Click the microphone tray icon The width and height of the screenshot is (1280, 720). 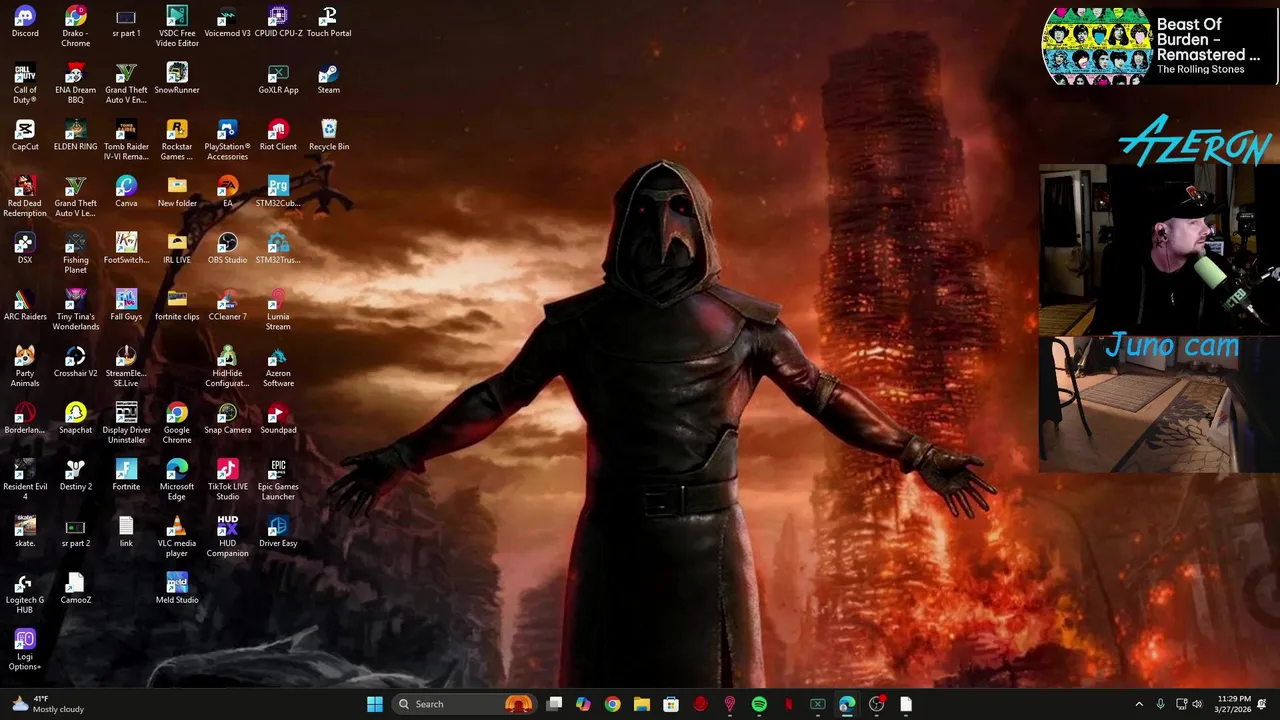tap(1160, 704)
